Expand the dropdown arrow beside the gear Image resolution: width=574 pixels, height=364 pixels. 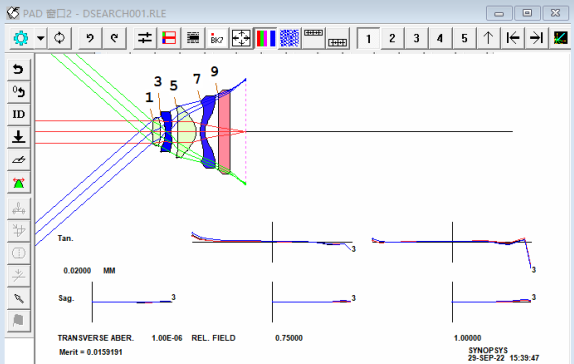41,38
